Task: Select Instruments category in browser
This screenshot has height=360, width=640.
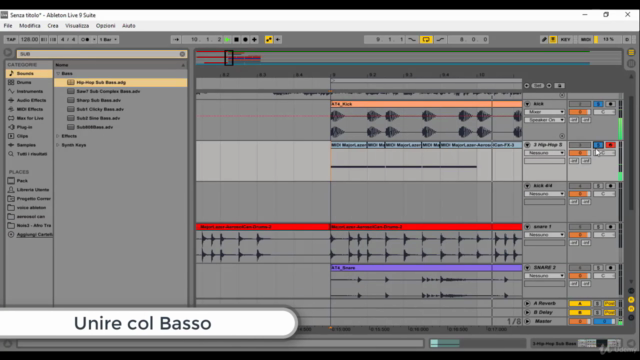Action: pos(29,91)
